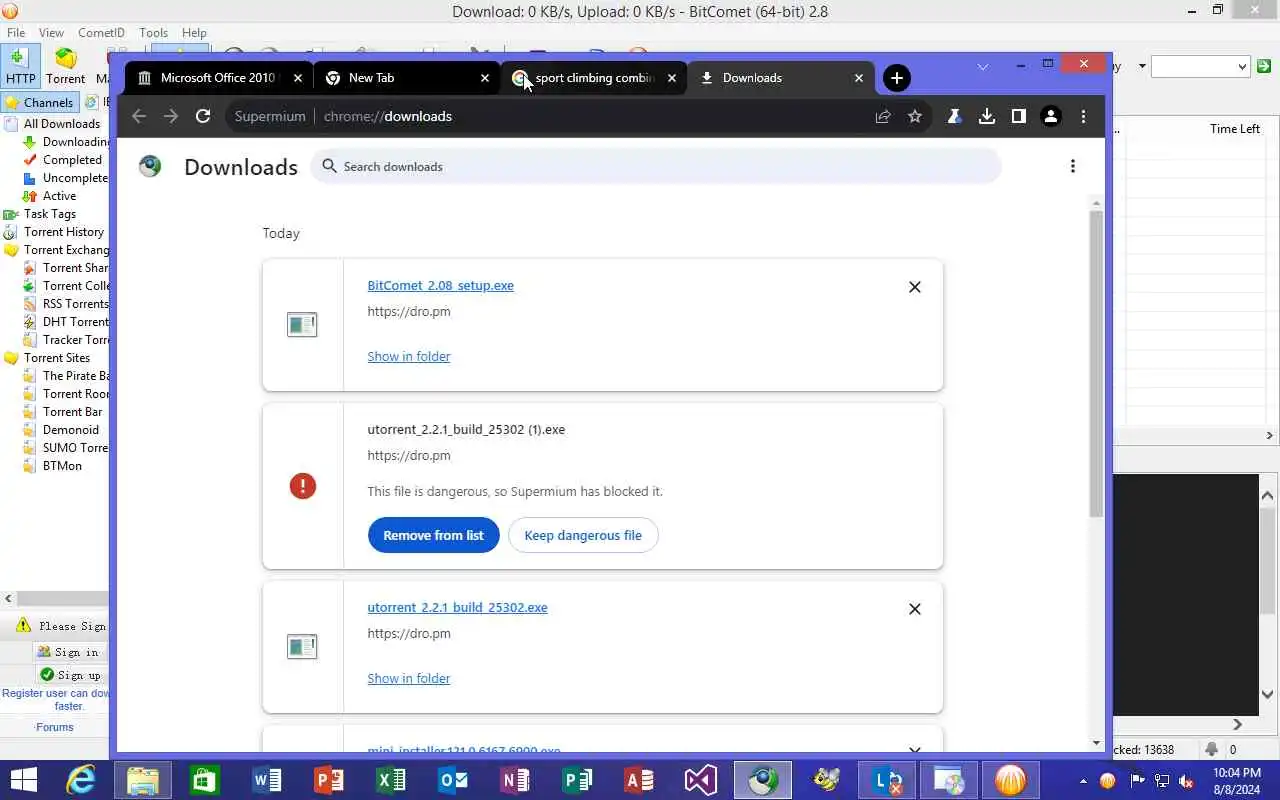Viewport: 1280px width, 800px height.
Task: Toggle the browser side panel icon
Action: (1018, 116)
